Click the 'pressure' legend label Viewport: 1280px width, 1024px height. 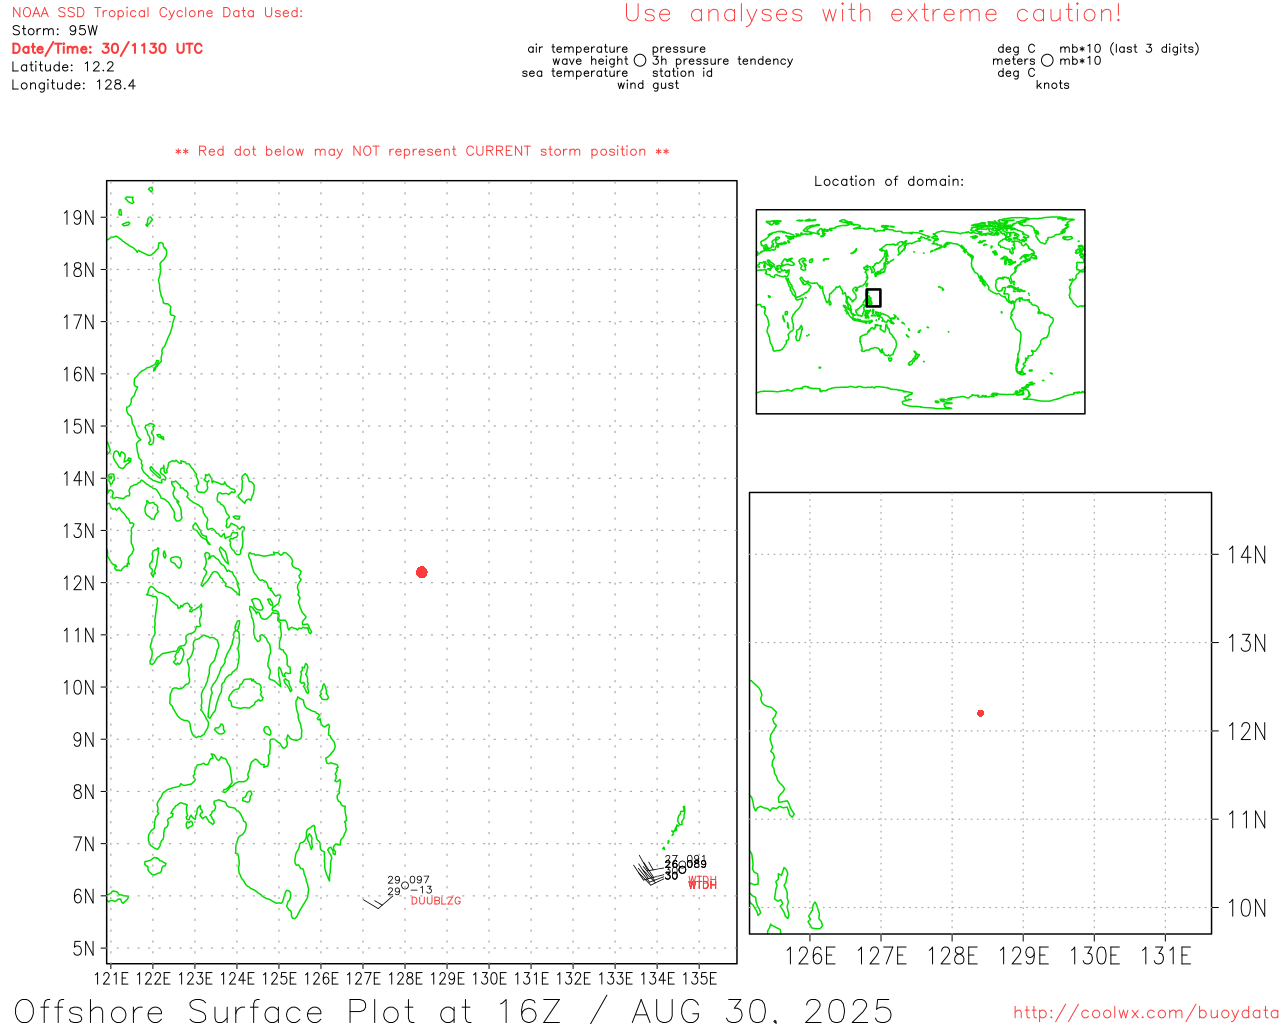tap(679, 49)
